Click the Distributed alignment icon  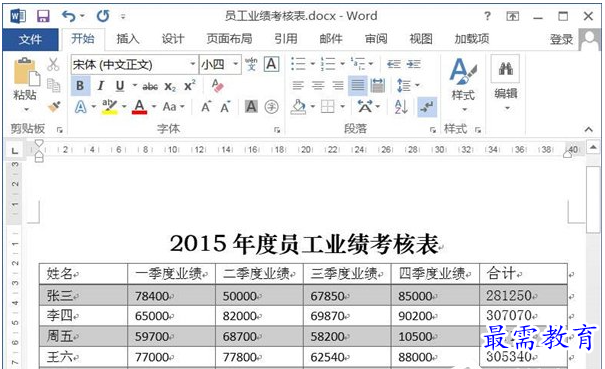click(x=377, y=85)
